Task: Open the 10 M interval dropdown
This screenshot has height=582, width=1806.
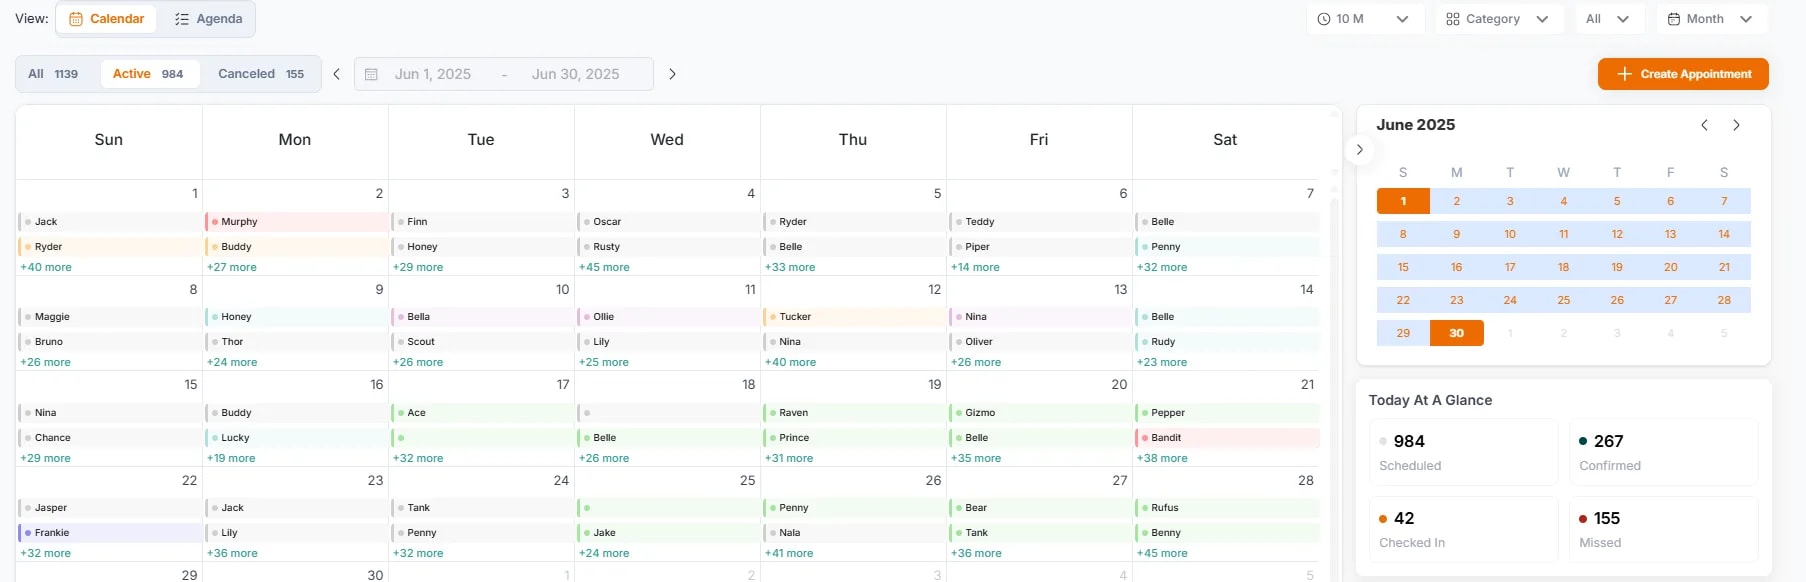Action: tap(1365, 19)
